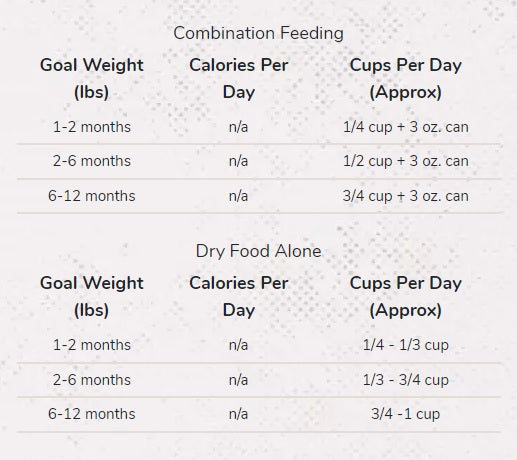
Task: Select 6-12 months row under Dry Food Alone
Action: point(259,414)
